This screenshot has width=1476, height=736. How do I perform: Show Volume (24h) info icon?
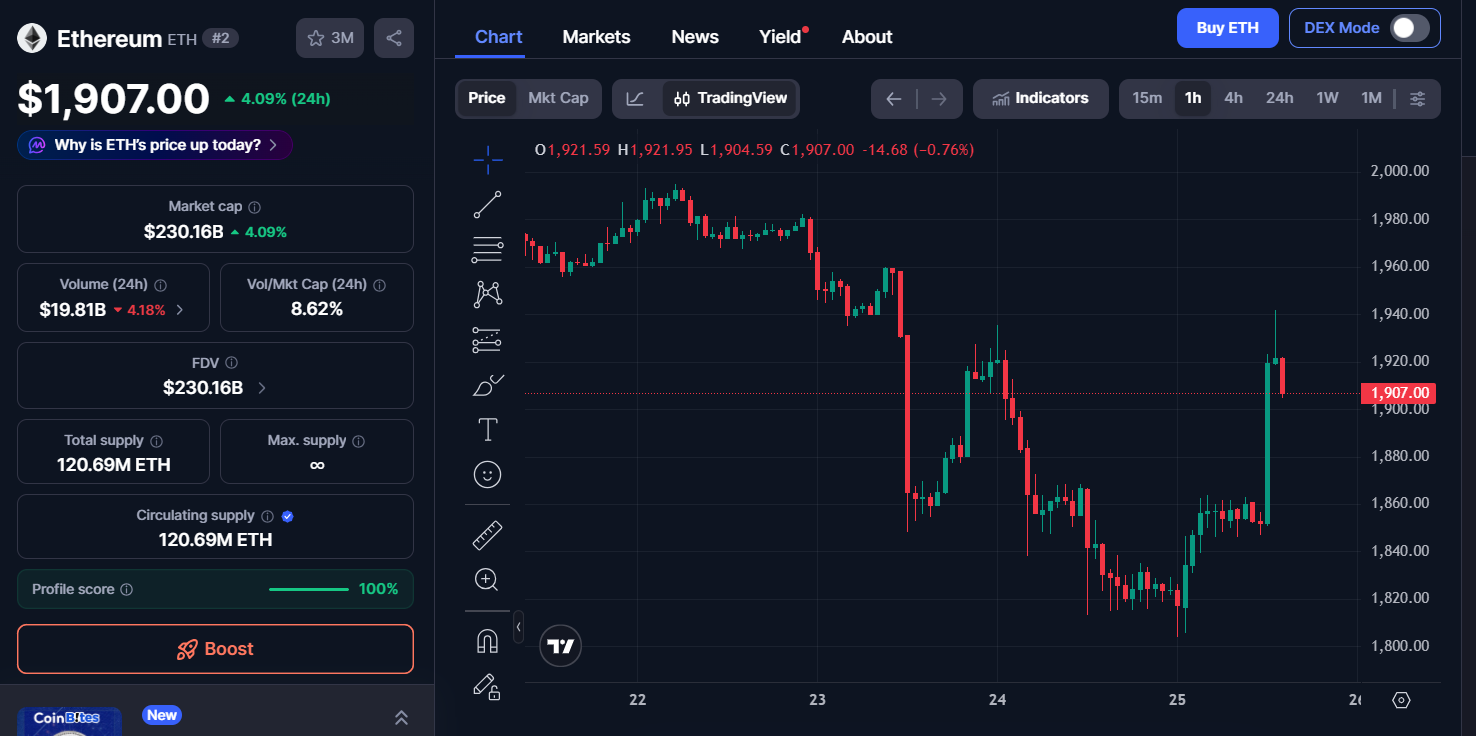pos(161,285)
